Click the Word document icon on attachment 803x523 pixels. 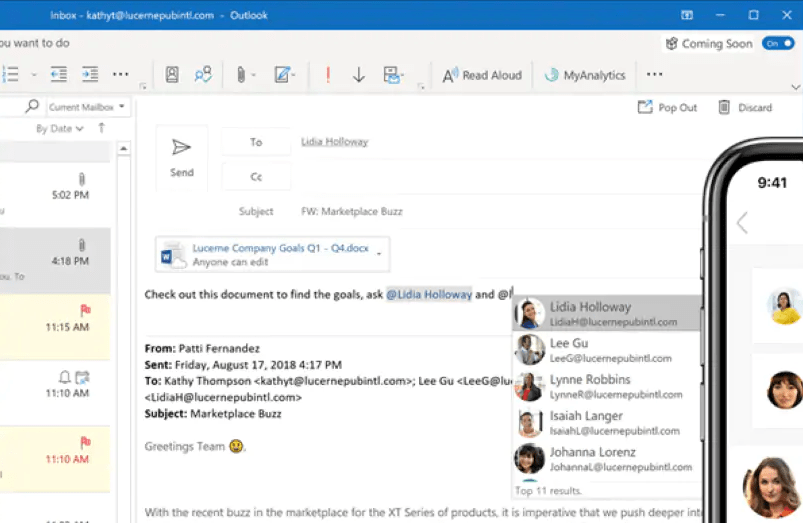point(173,255)
